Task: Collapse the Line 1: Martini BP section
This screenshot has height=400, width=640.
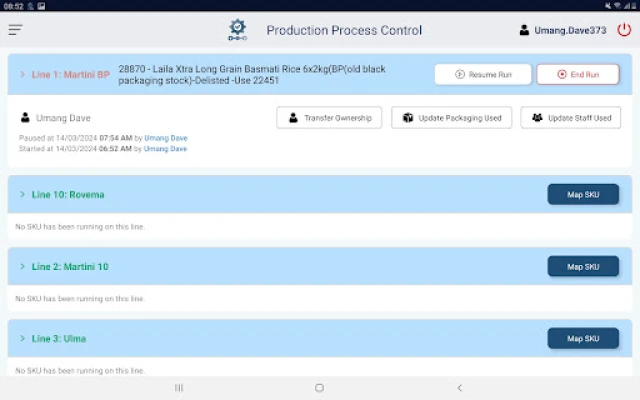Action: (x=22, y=74)
